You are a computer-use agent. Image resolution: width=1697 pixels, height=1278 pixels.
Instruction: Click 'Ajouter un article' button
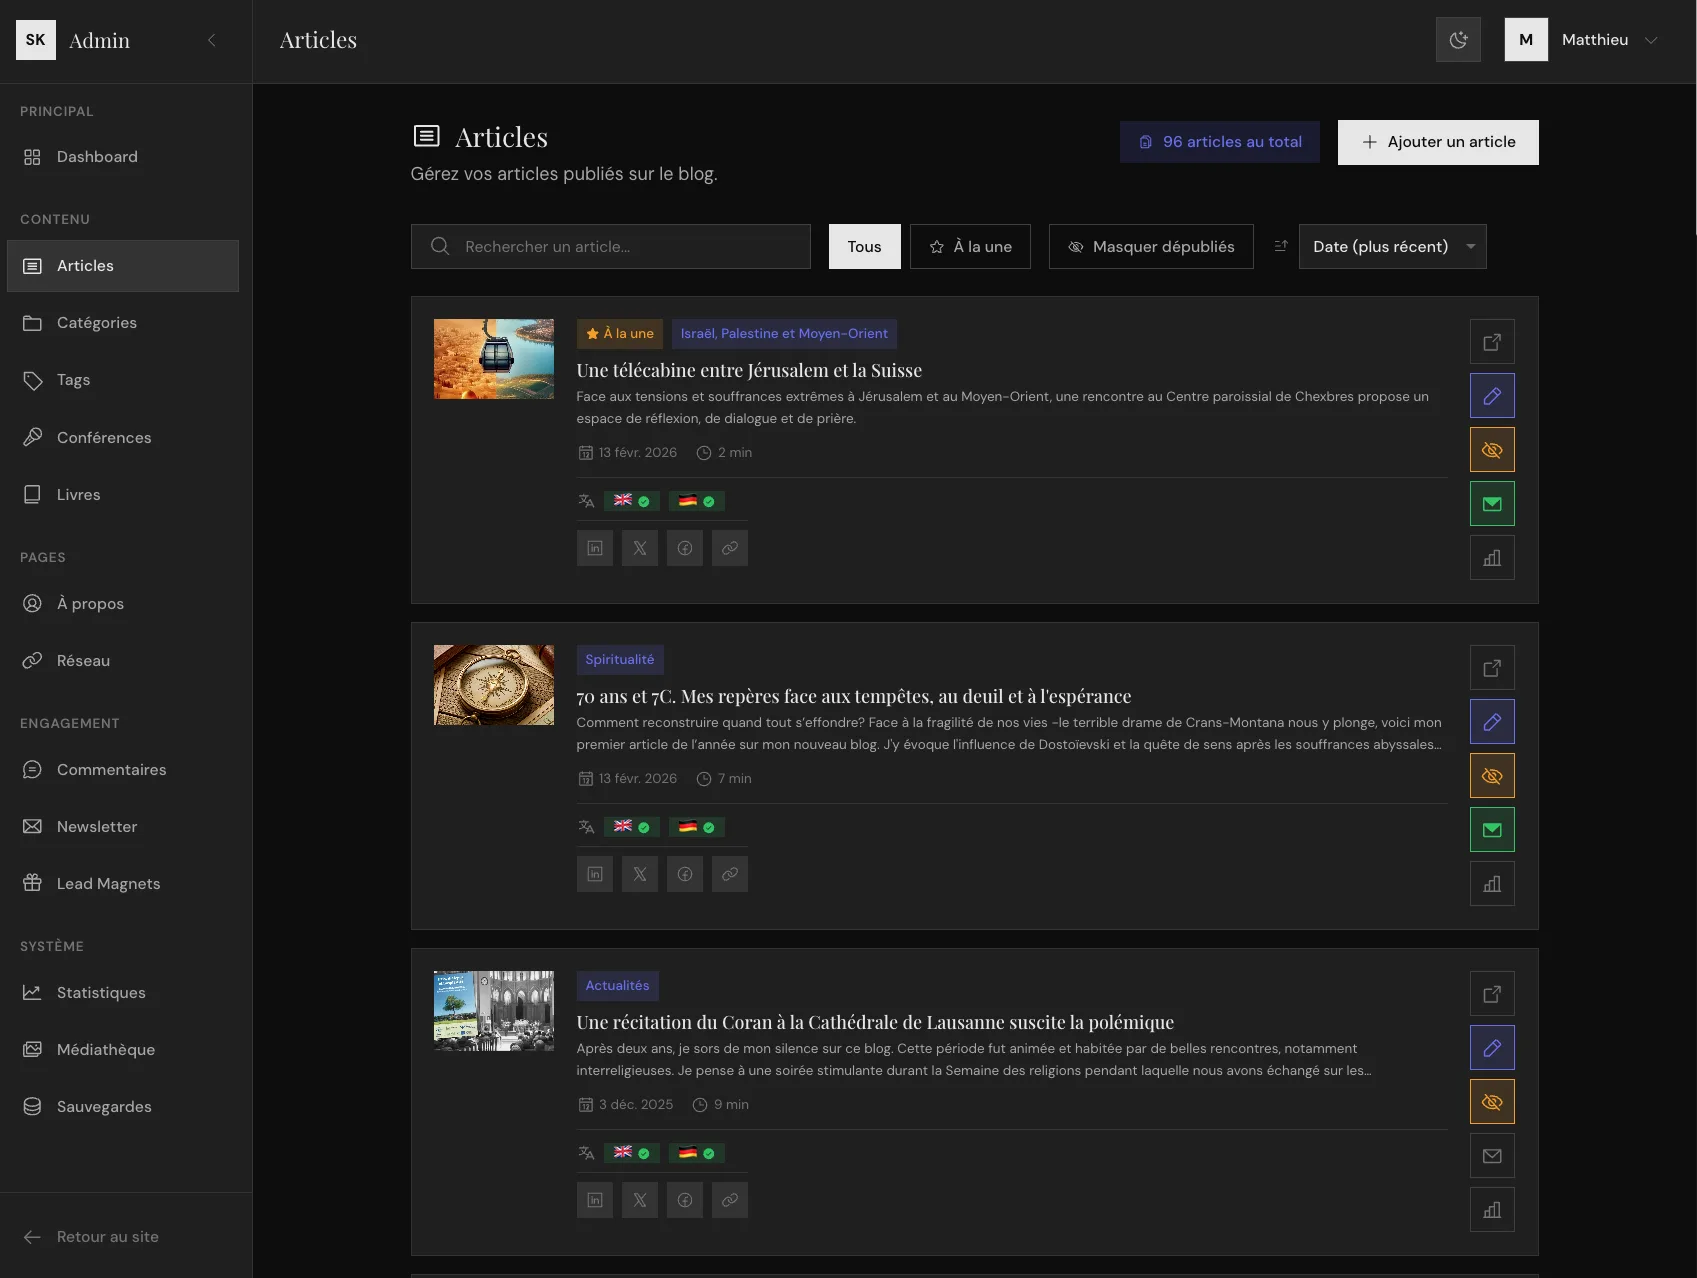1437,142
